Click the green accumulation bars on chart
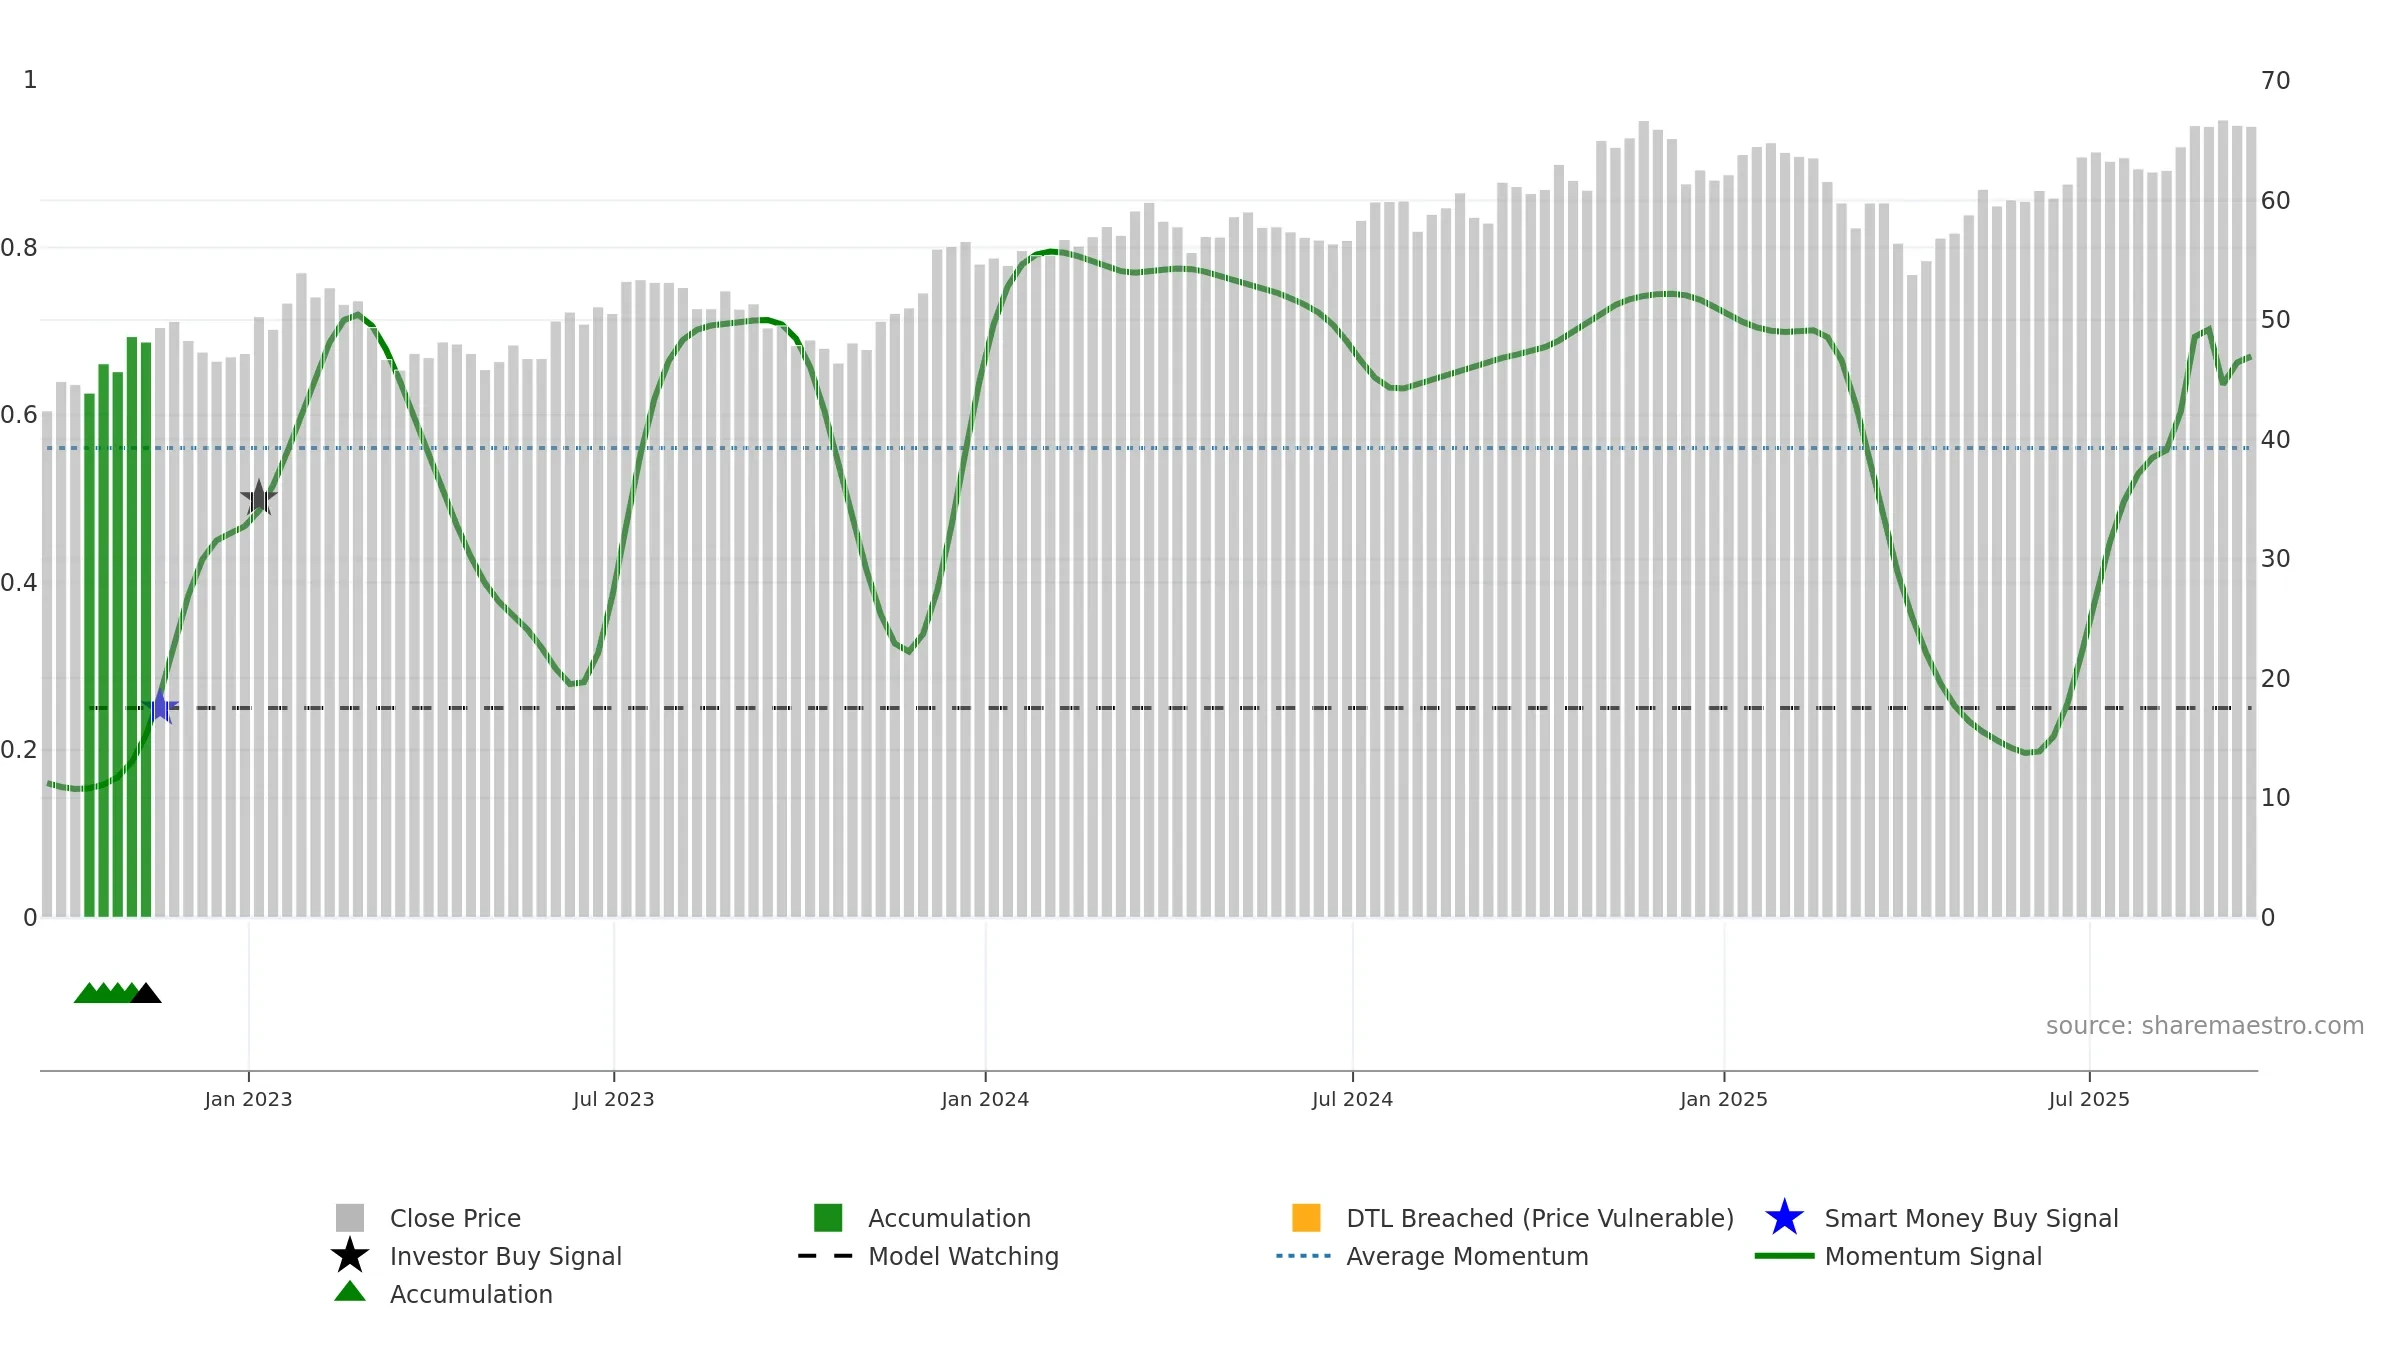 [118, 627]
